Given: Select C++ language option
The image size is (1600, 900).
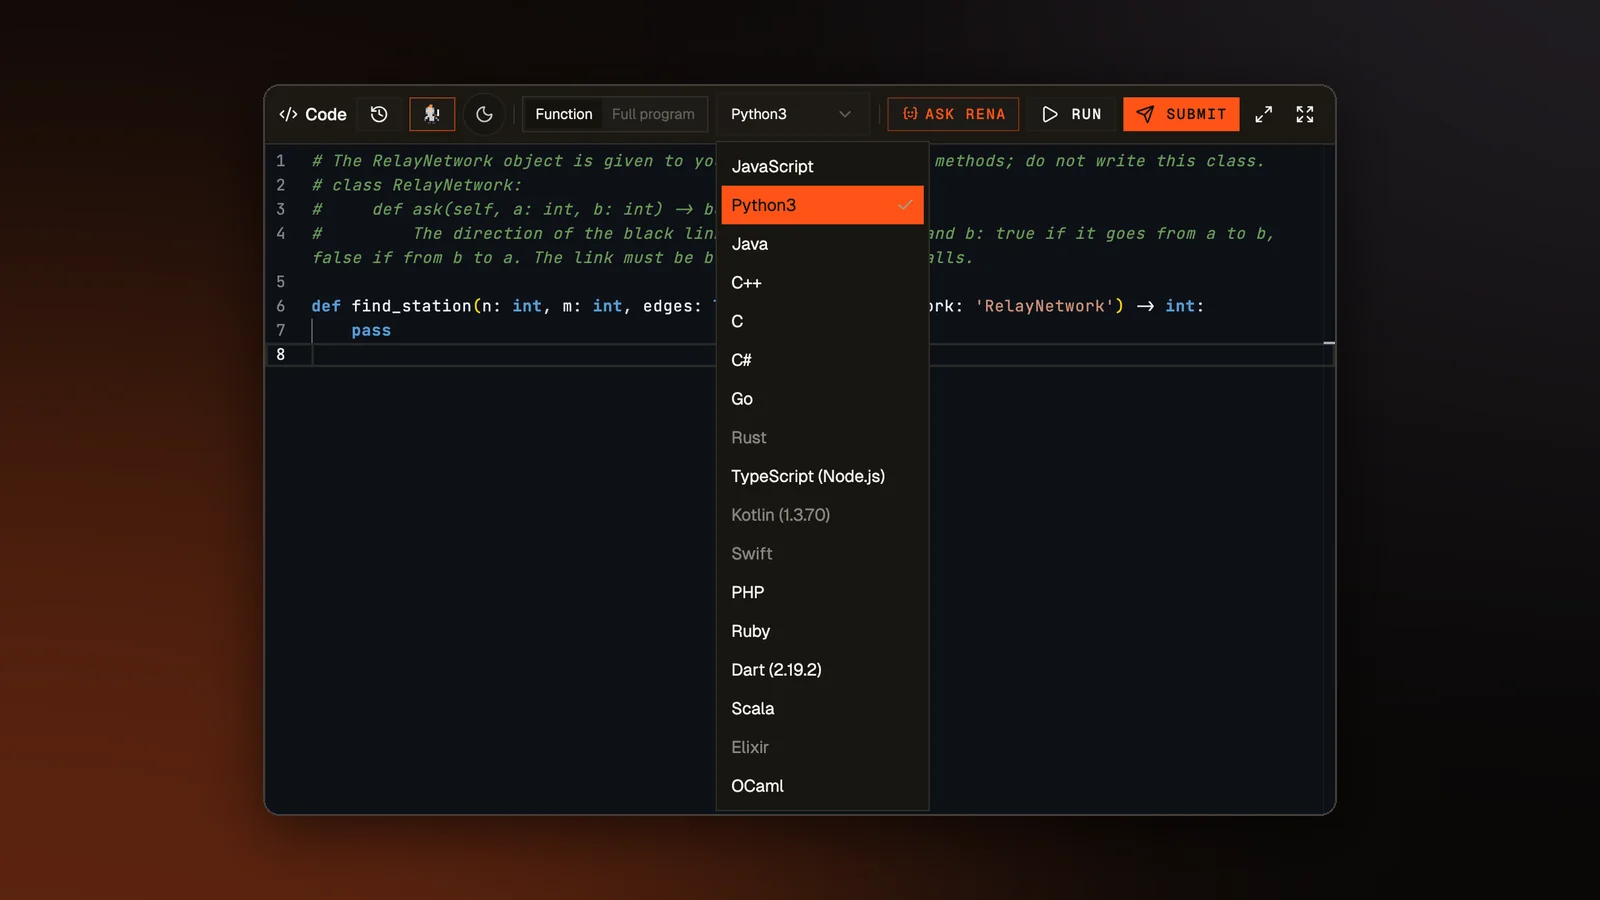Looking at the screenshot, I should tap(822, 283).
